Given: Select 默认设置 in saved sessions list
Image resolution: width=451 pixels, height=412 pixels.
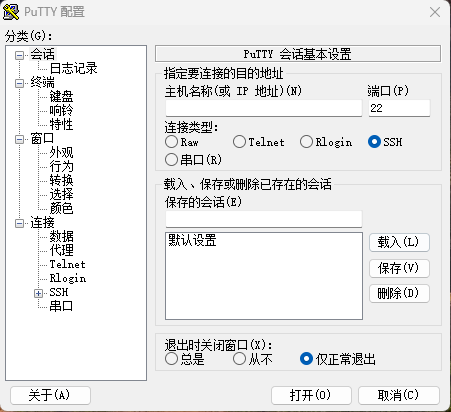Looking at the screenshot, I should (192, 240).
